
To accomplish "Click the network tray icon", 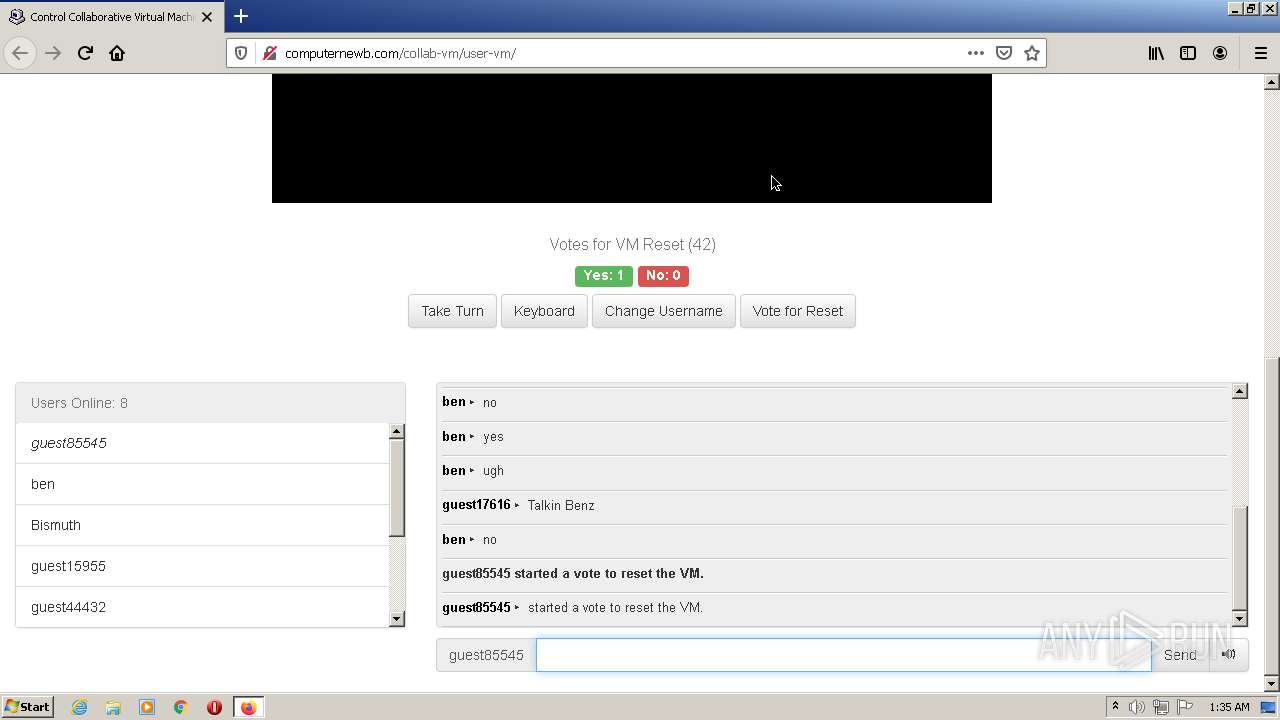I will 1160,707.
